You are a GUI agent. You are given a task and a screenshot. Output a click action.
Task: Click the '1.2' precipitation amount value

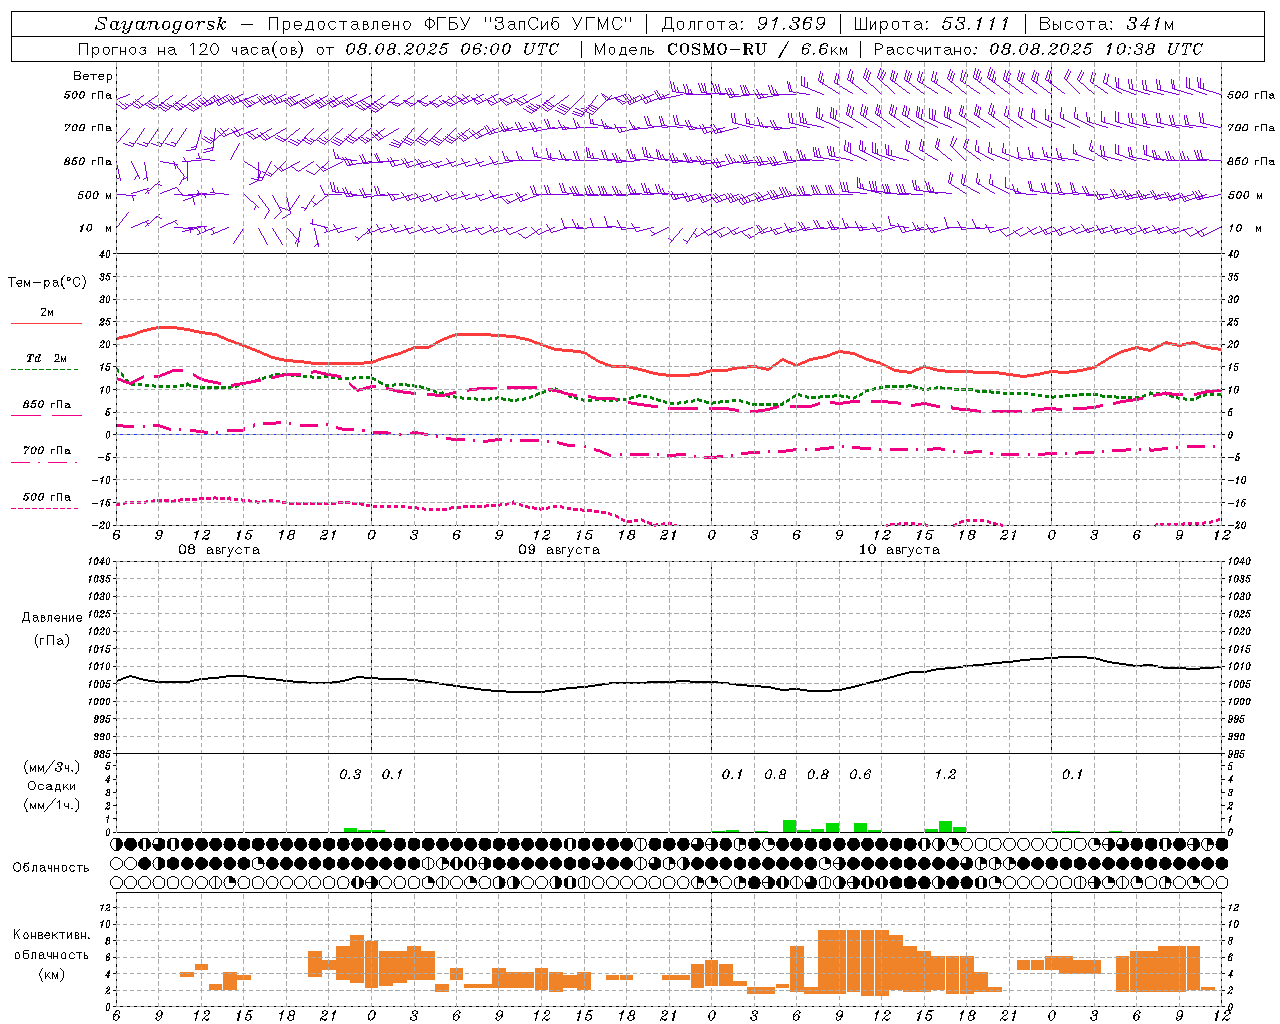click(945, 774)
